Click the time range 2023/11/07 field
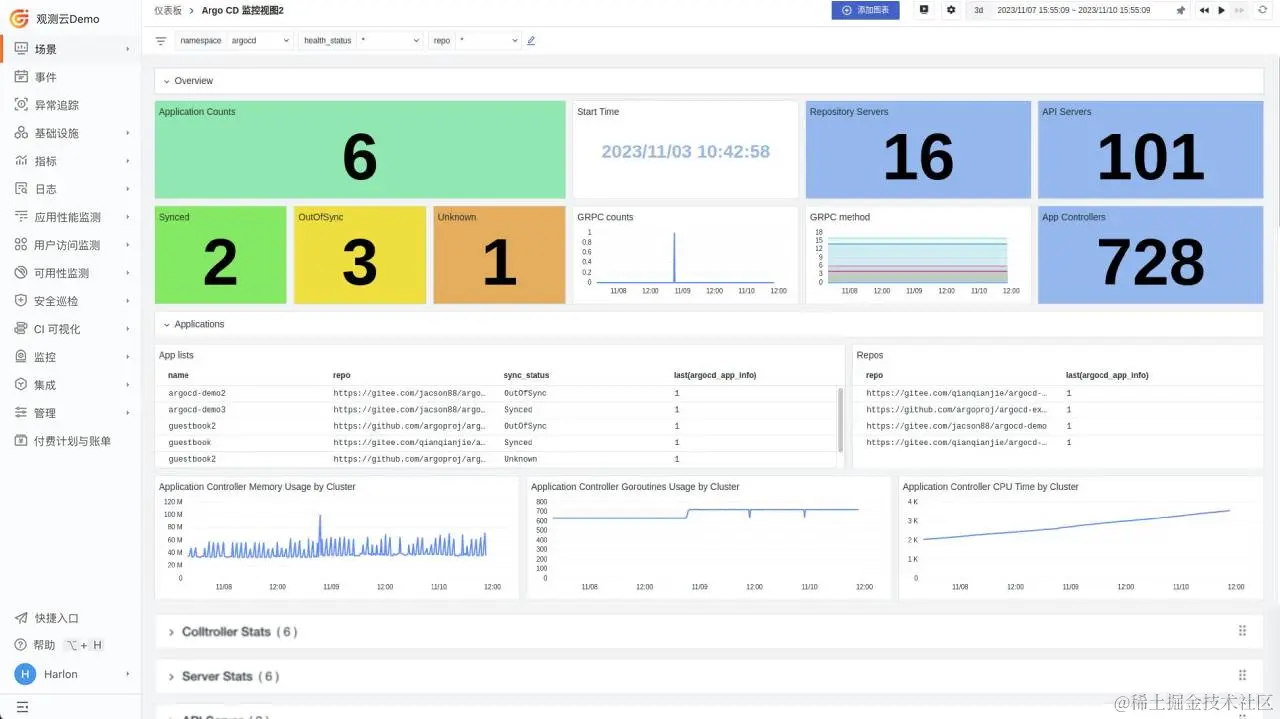Viewport: 1280px width, 719px height. pyautogui.click(x=1074, y=10)
